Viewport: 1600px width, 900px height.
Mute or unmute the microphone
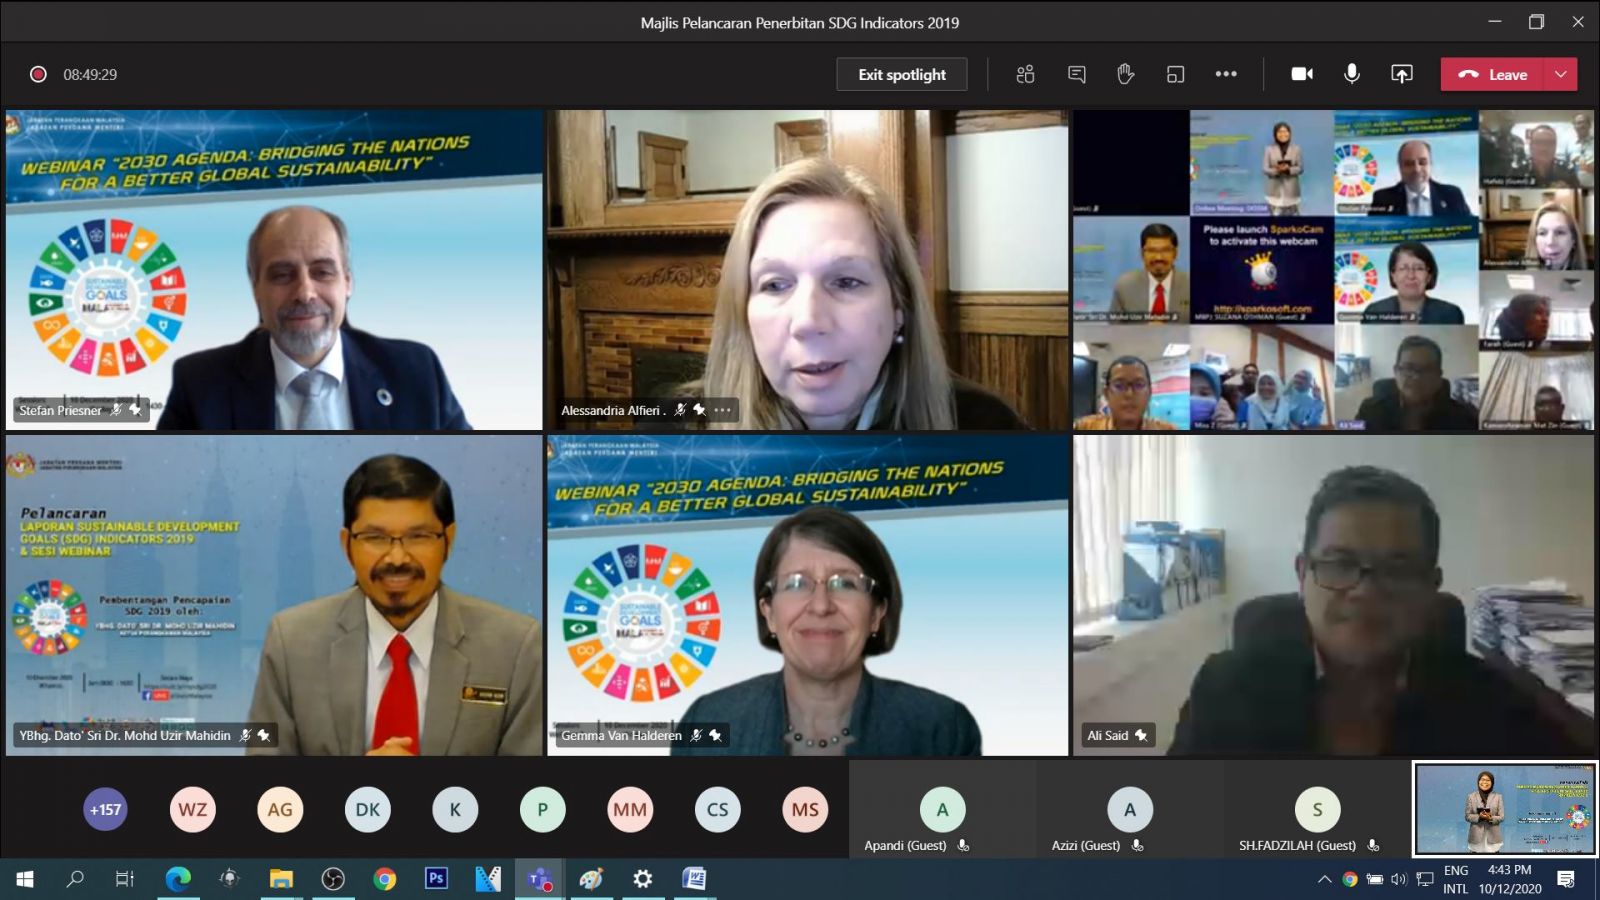pos(1351,74)
